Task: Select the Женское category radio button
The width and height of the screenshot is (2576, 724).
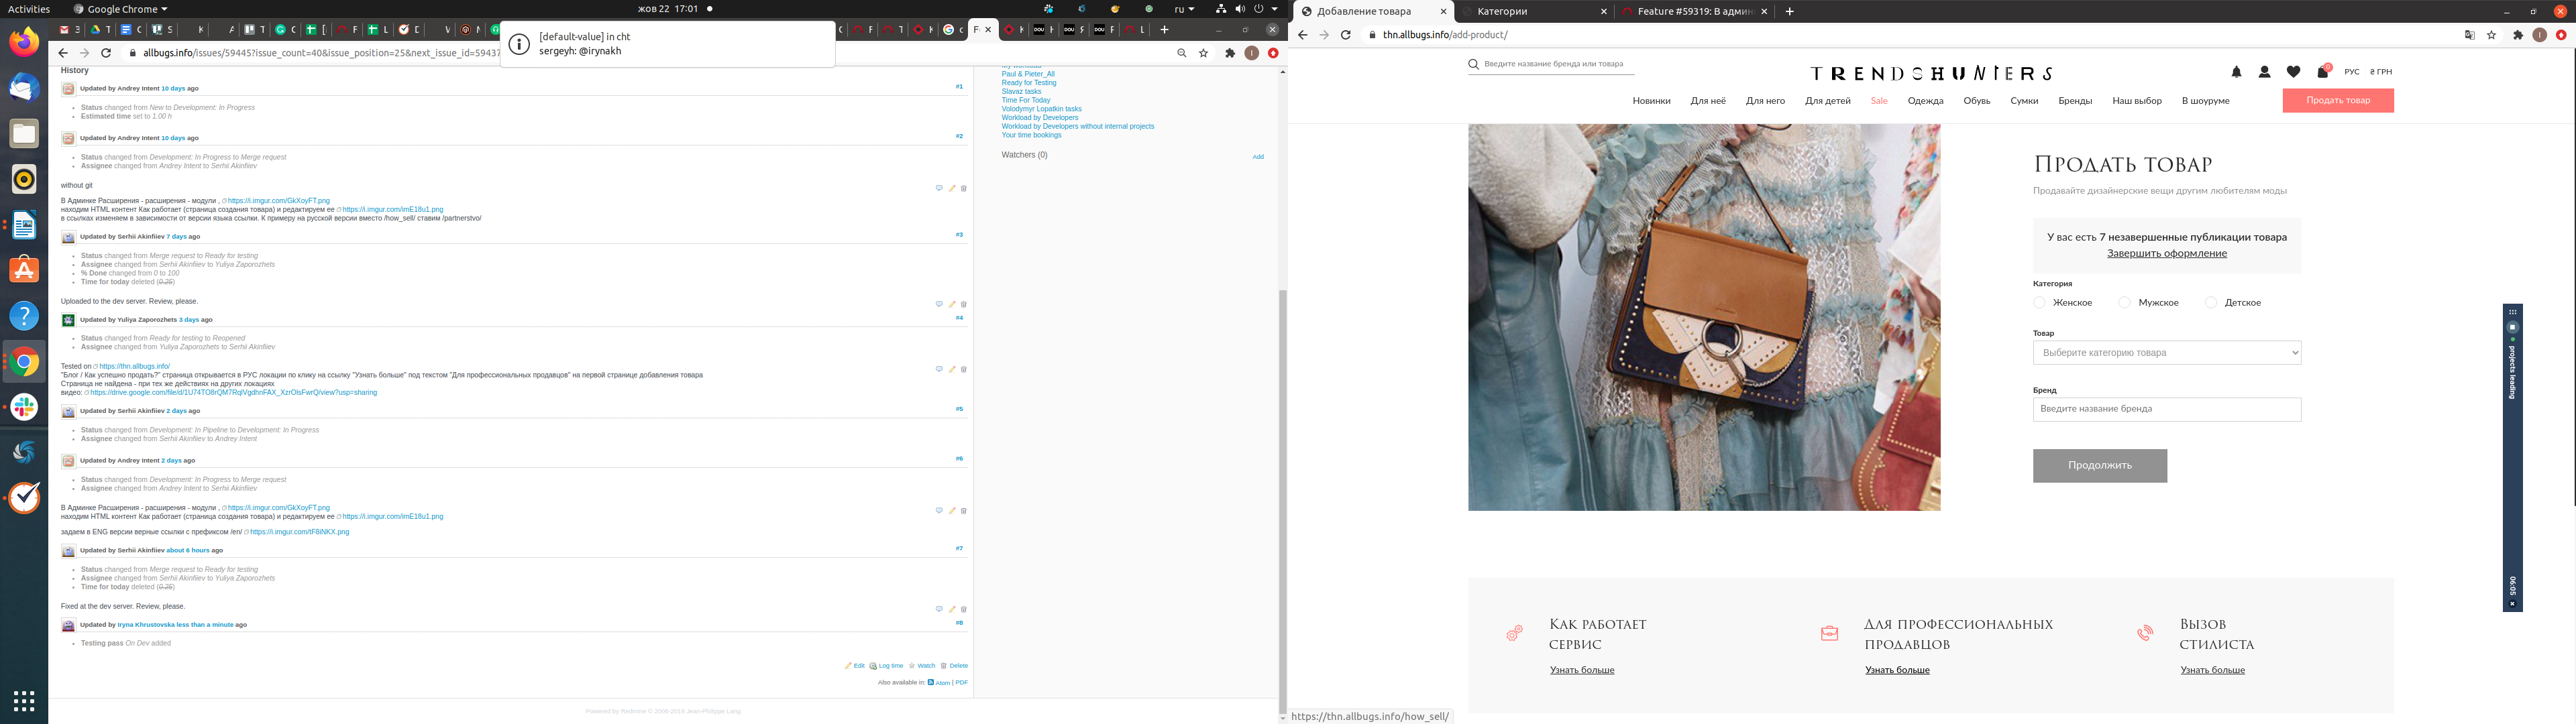Action: (2039, 302)
